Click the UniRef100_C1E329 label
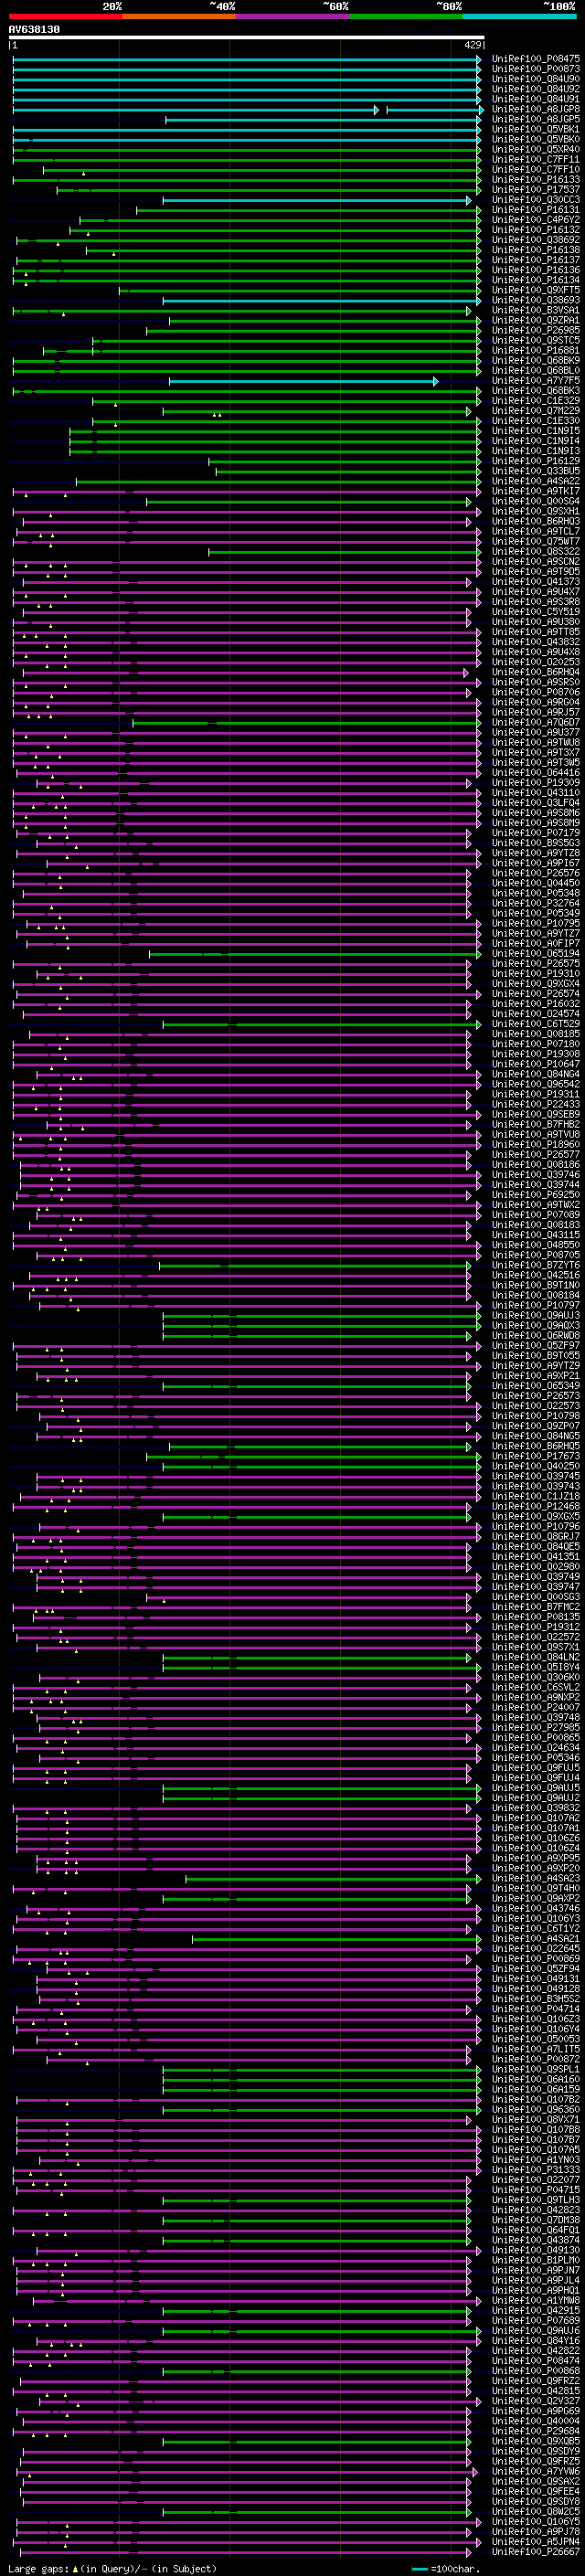Viewport: 585px width, 2576px height. (x=536, y=401)
